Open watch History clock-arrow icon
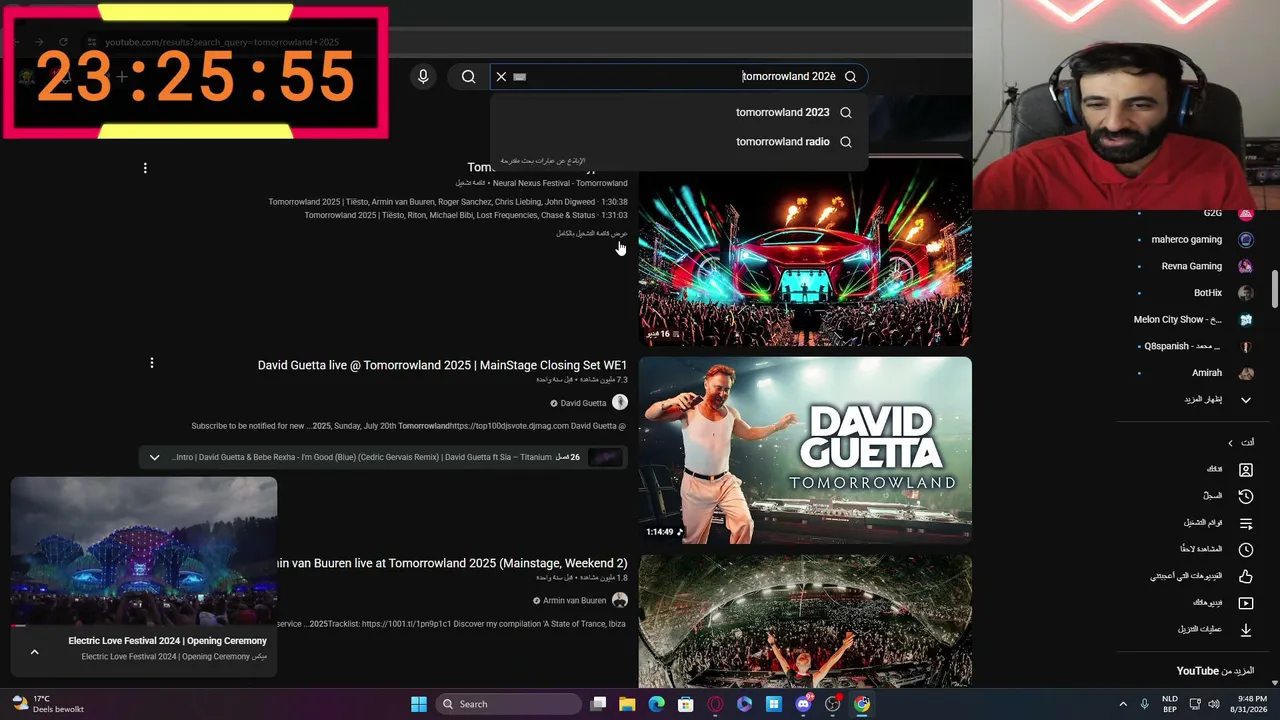 tap(1246, 496)
